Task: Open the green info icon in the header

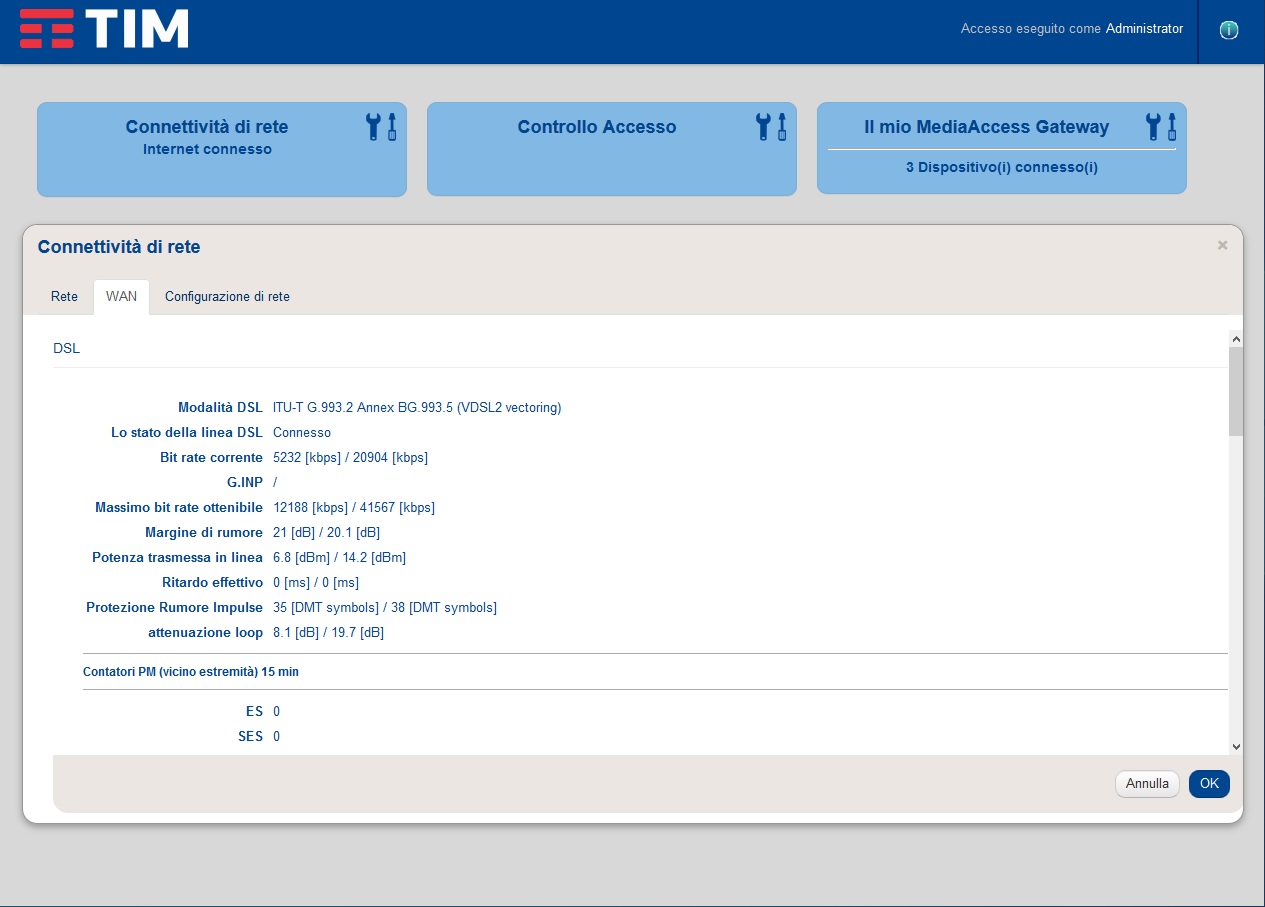Action: pos(1229,30)
